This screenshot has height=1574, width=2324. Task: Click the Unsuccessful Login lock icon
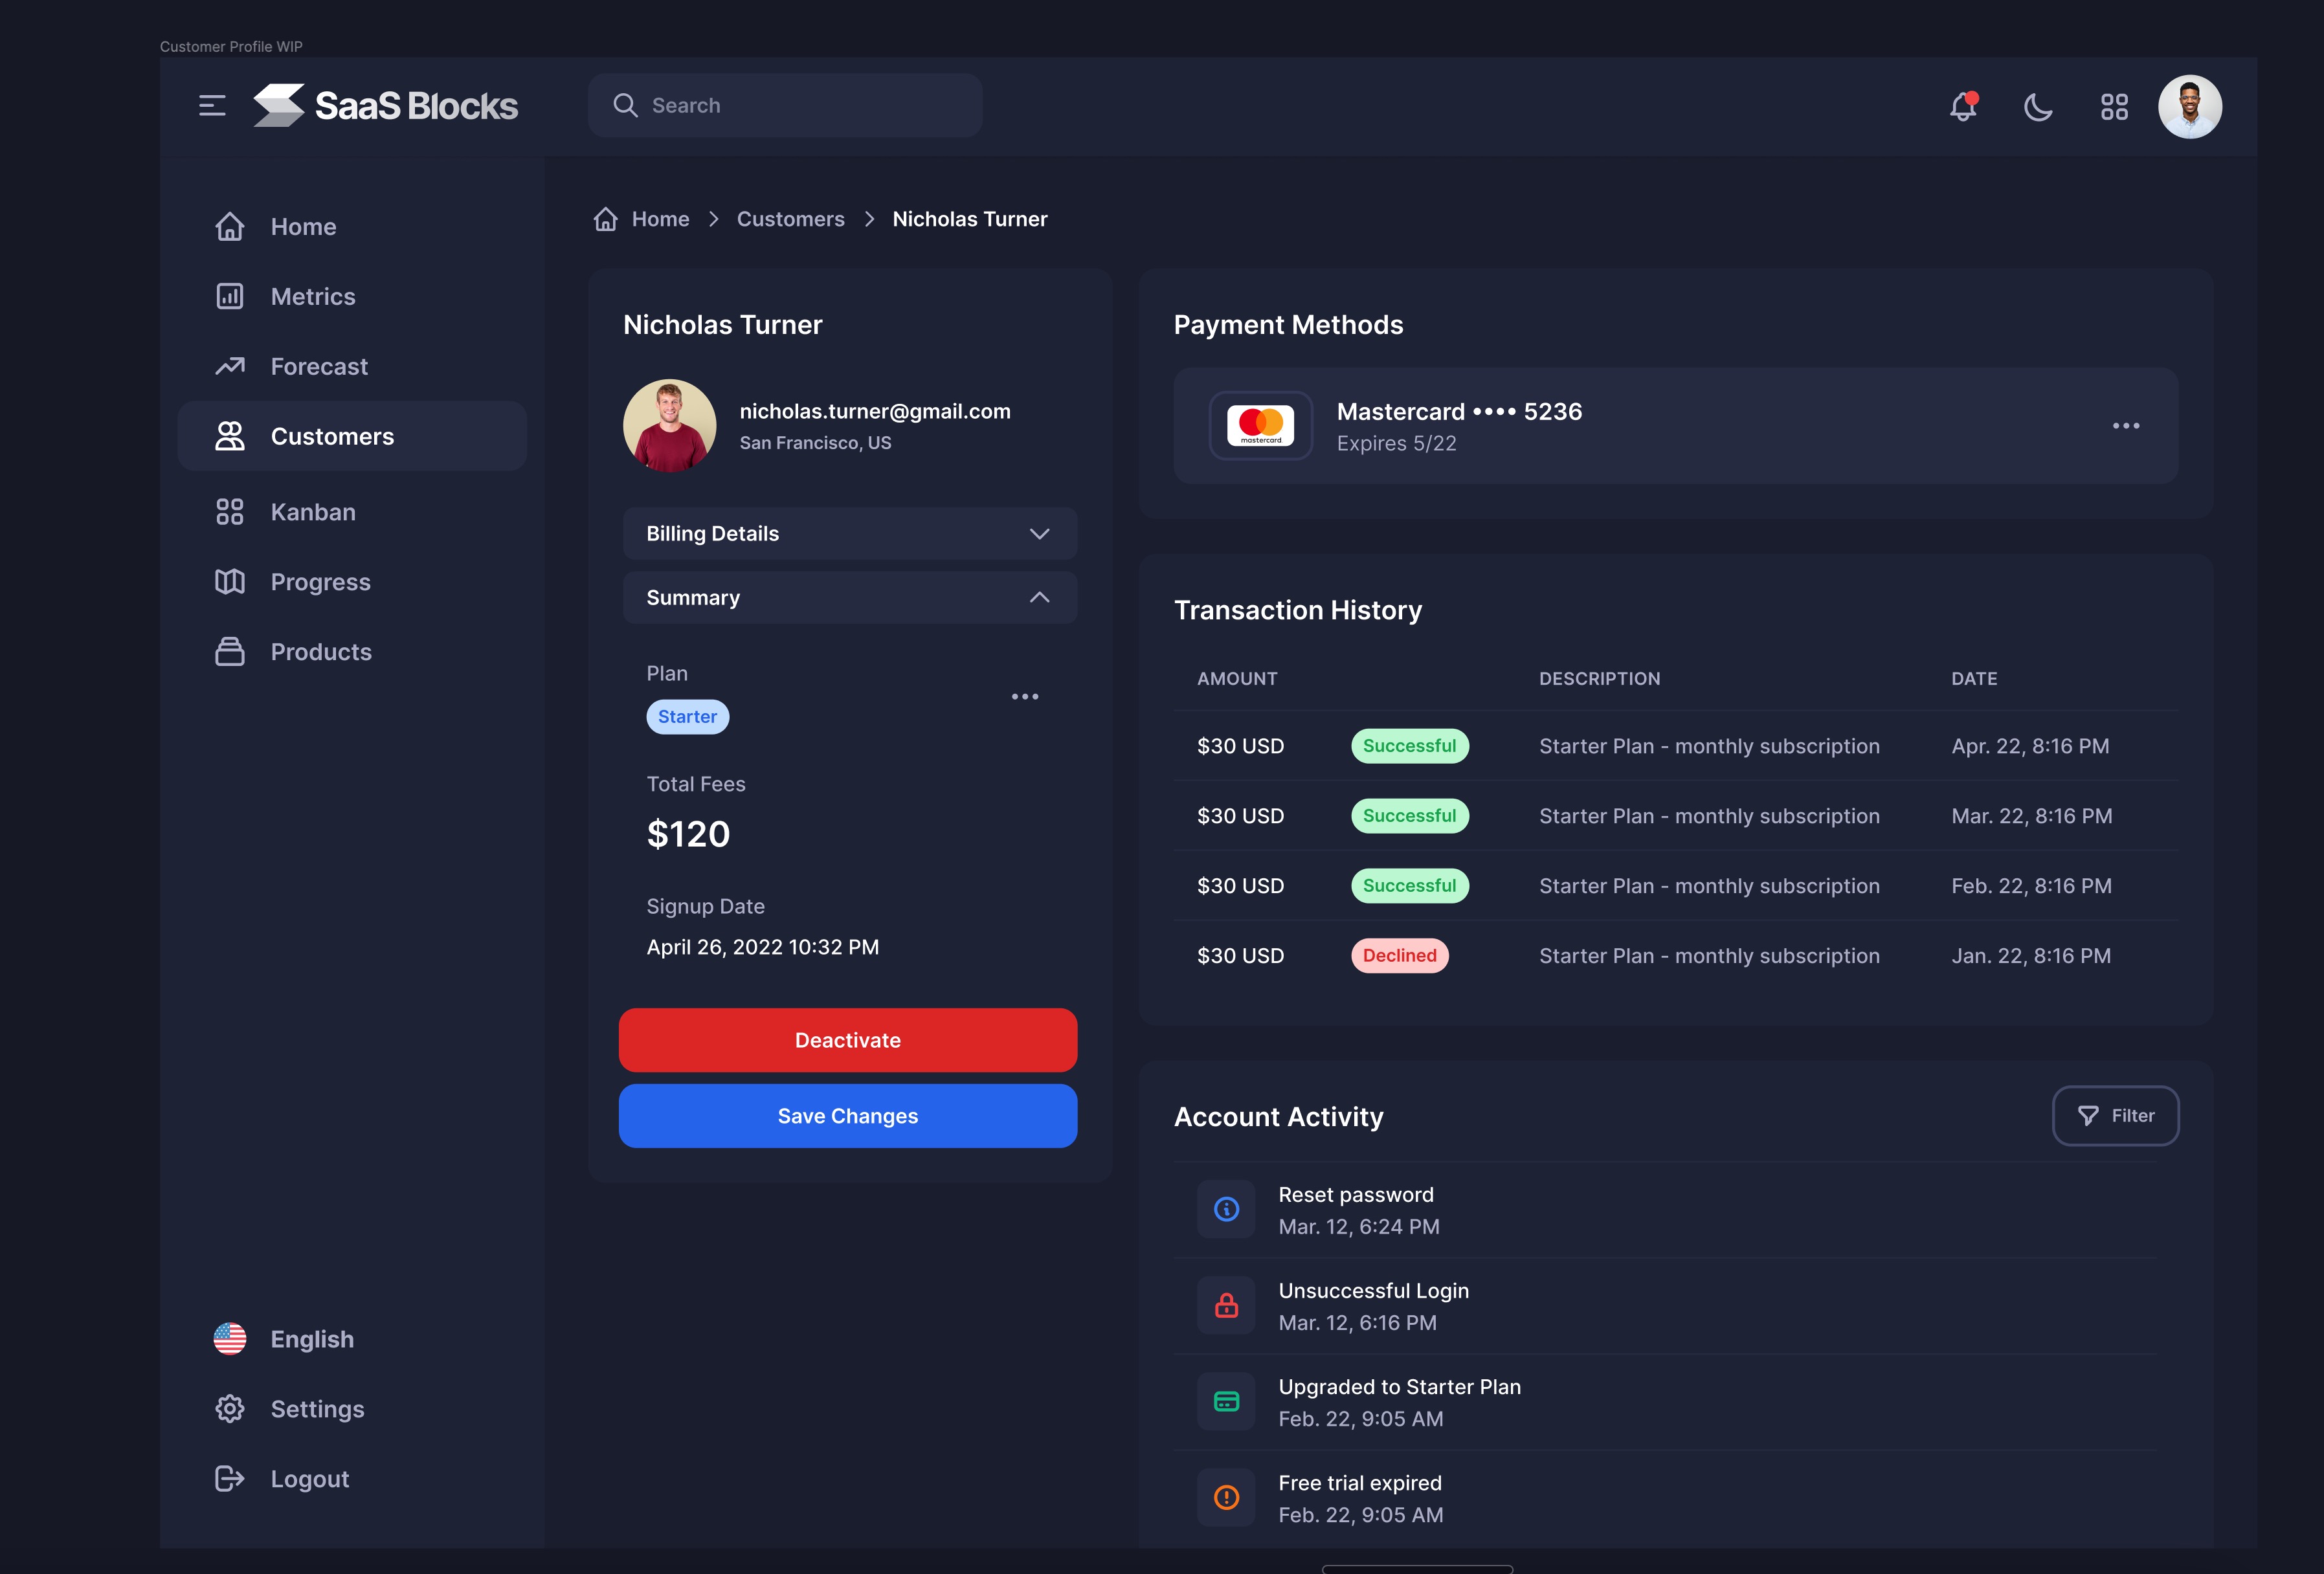click(1226, 1306)
